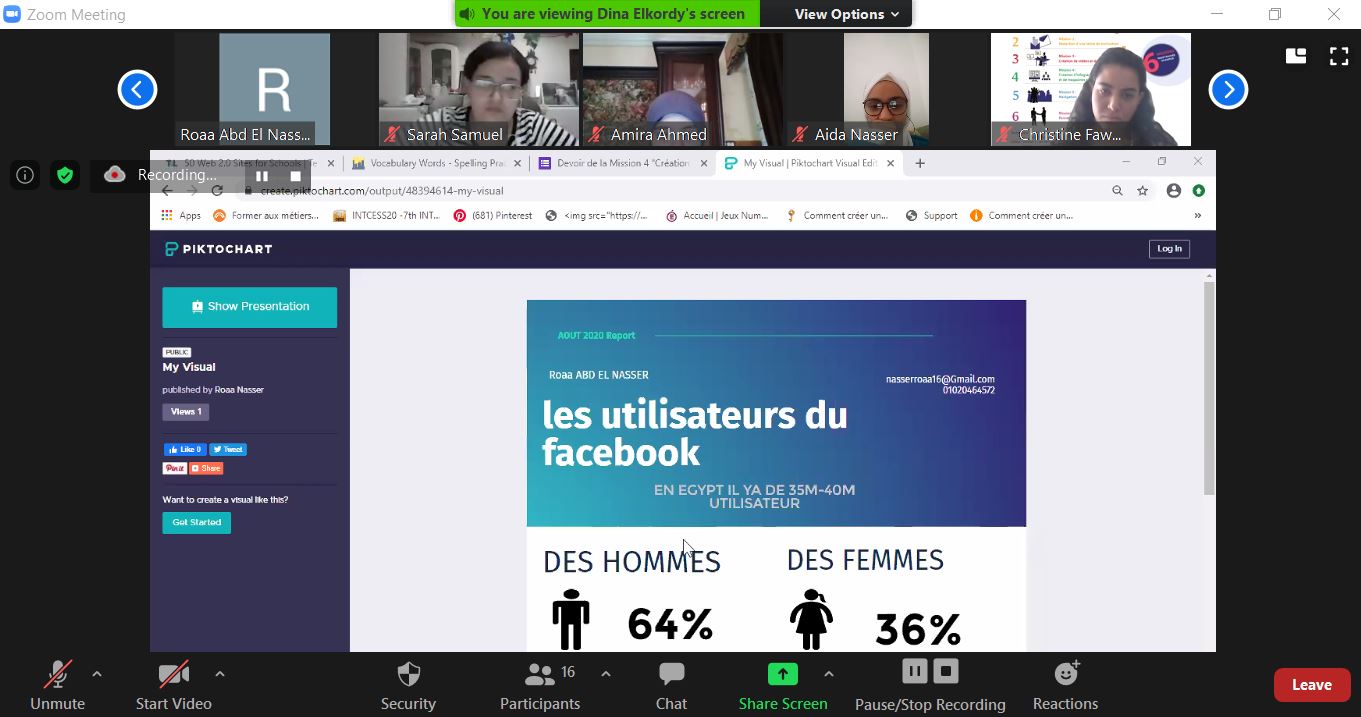Open the View Options dropdown
This screenshot has width=1361, height=717.
pyautogui.click(x=846, y=14)
